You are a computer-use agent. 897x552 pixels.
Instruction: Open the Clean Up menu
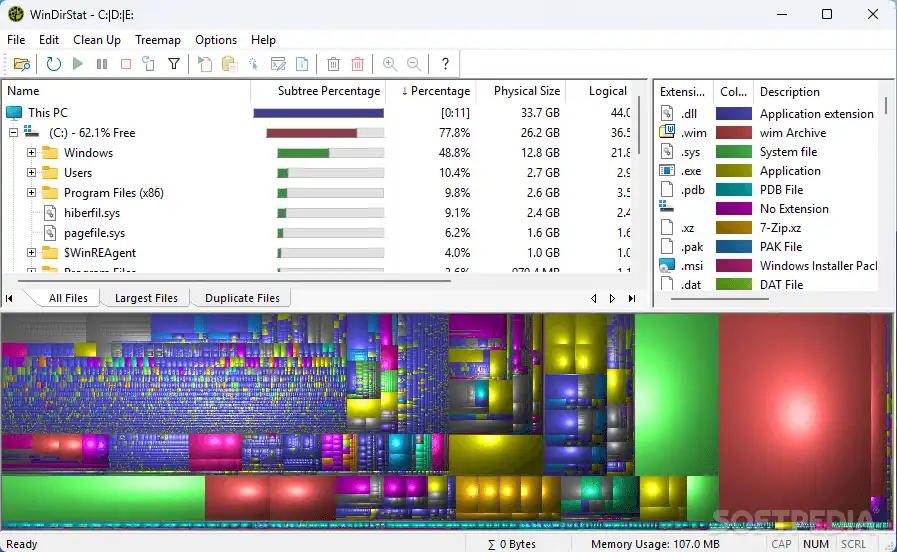97,40
